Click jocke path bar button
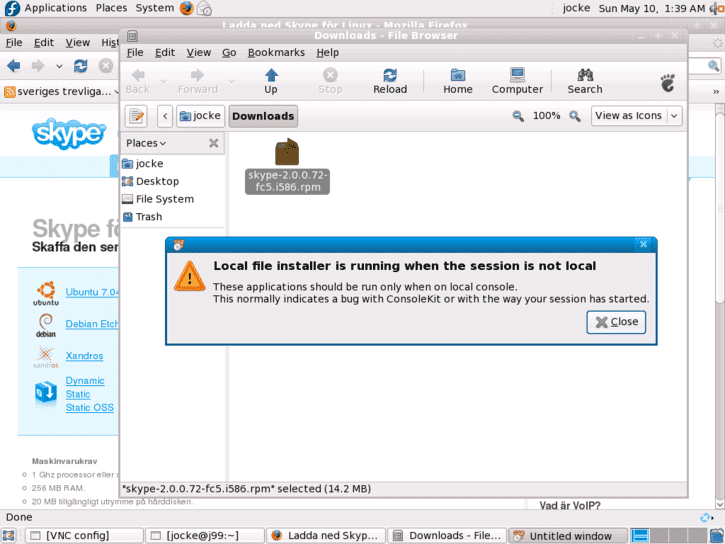The height and width of the screenshot is (544, 725). click(200, 116)
